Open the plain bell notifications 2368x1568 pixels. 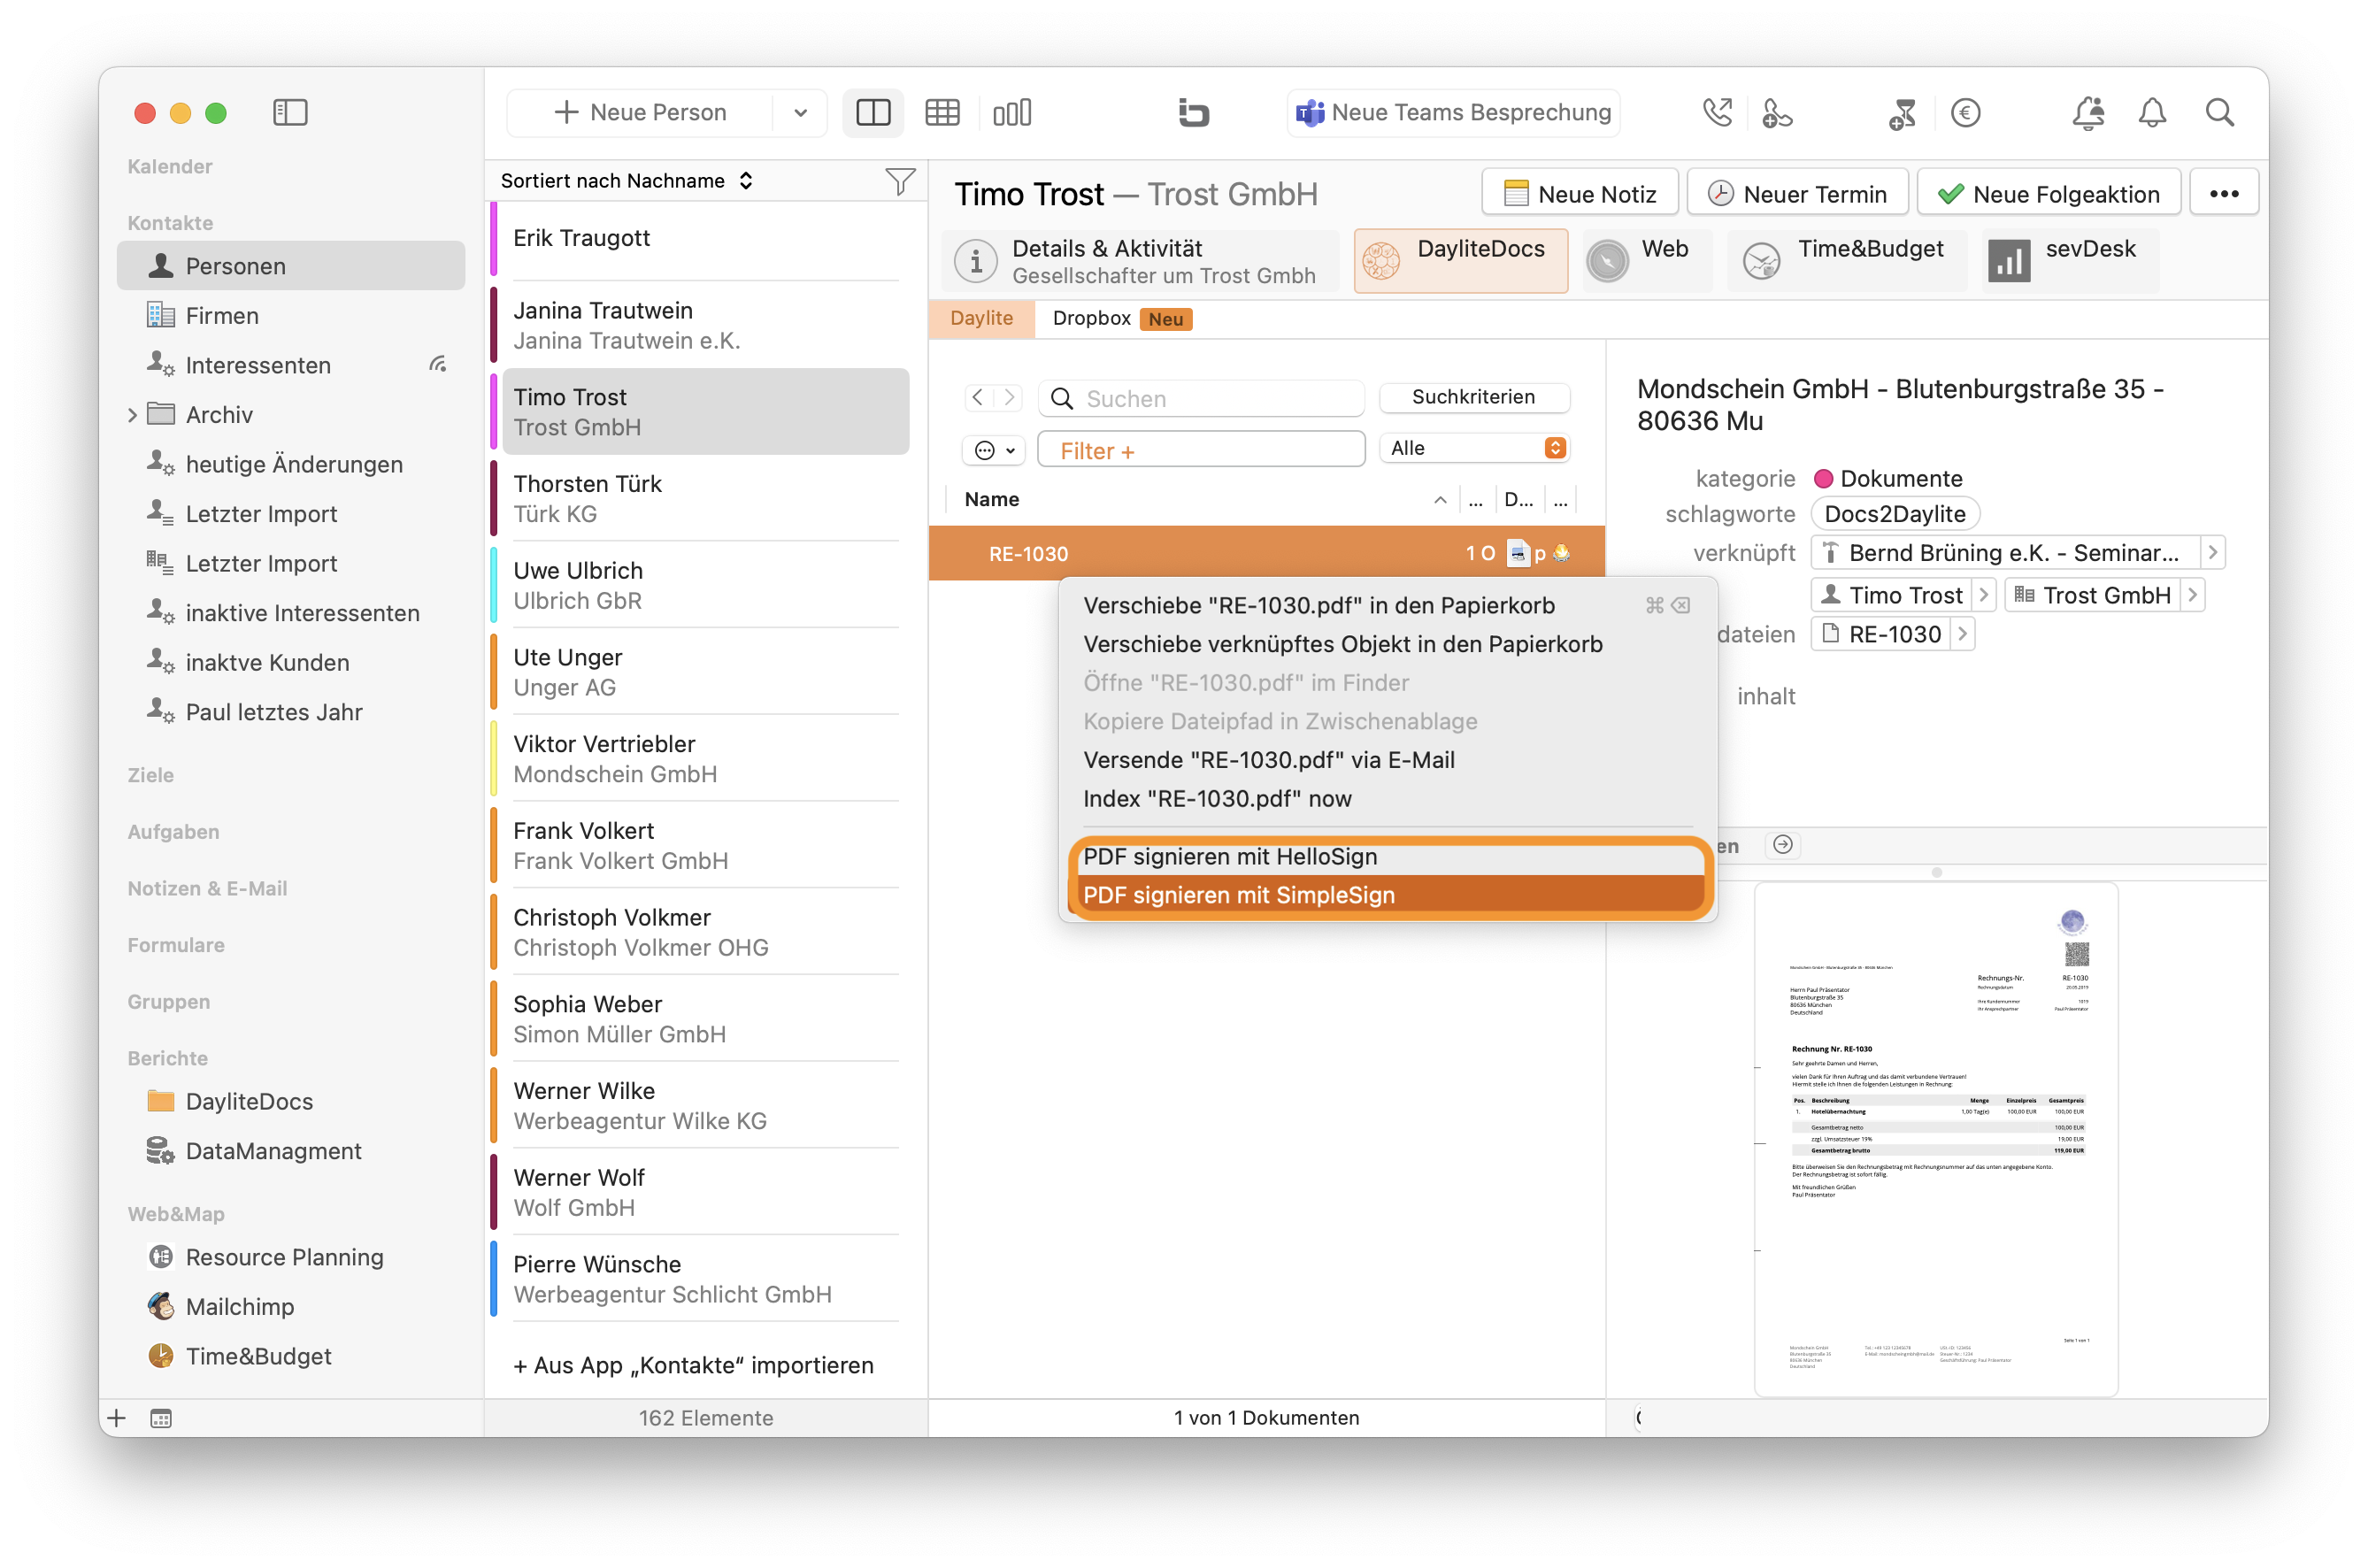[x=2152, y=112]
